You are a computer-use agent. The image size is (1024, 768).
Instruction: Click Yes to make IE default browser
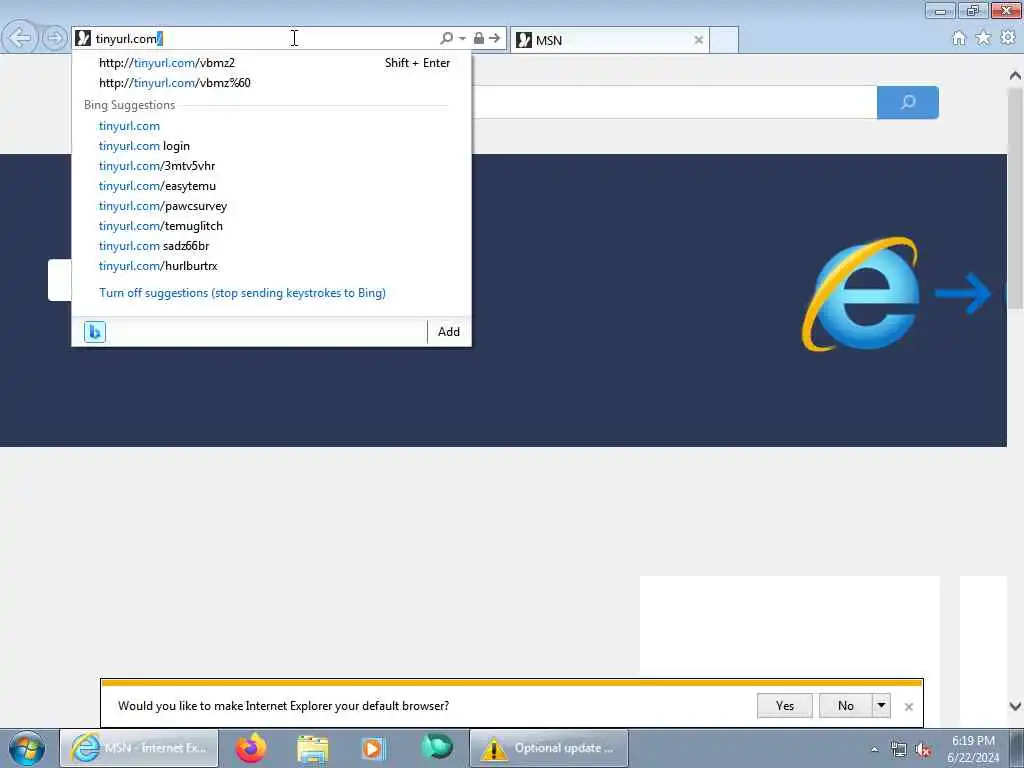(x=784, y=706)
